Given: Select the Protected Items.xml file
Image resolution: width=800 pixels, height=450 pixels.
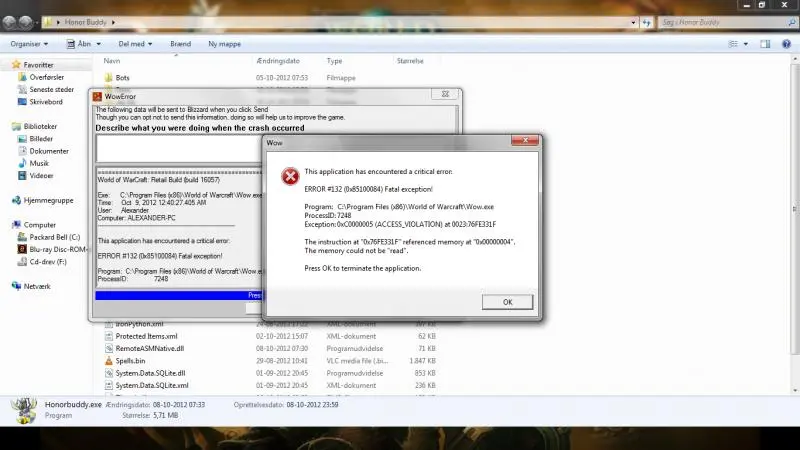Looking at the screenshot, I should 146,336.
